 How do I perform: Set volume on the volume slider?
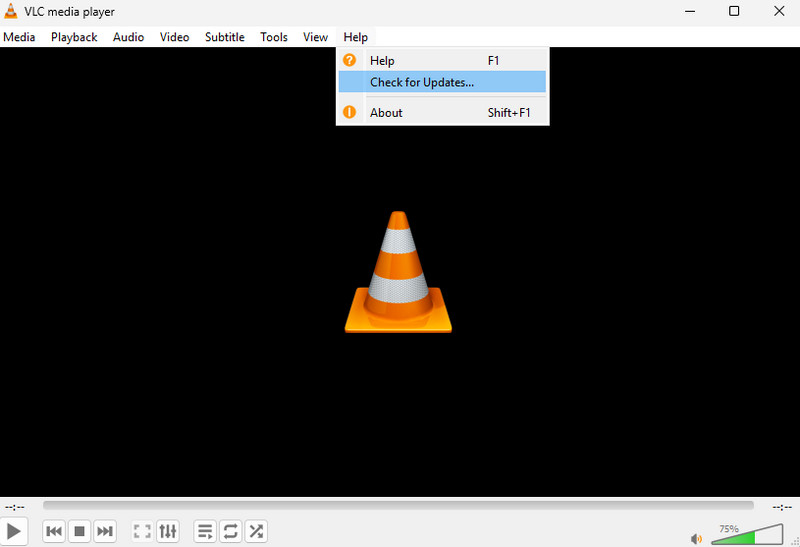pos(748,535)
